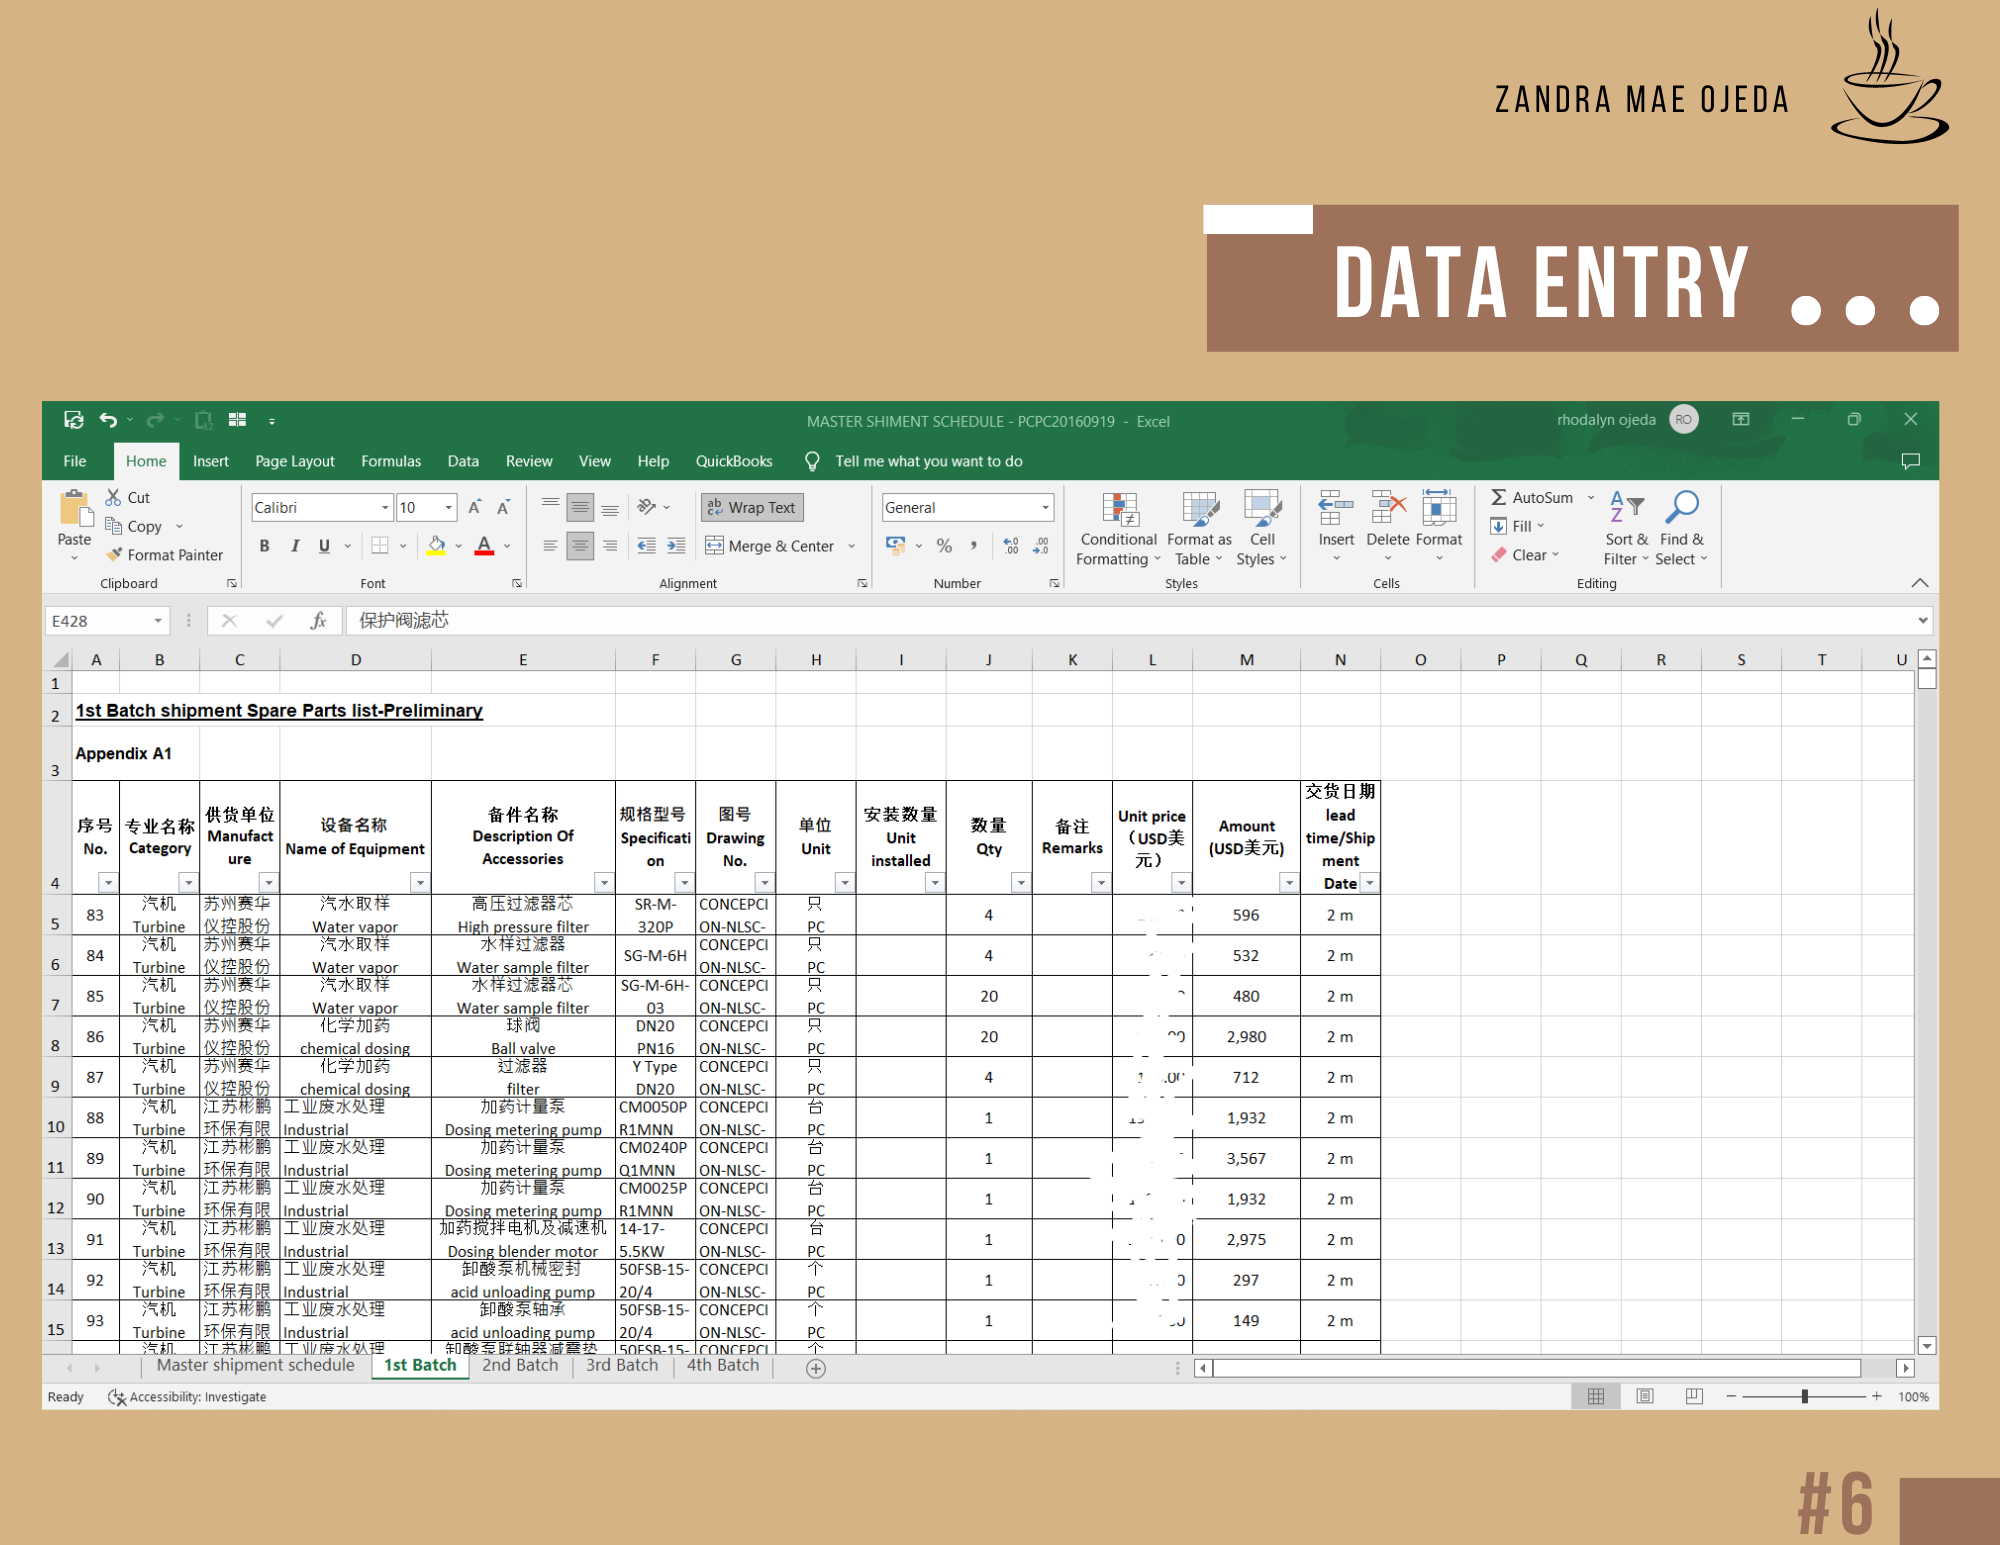Viewport: 2000px width, 1545px height.
Task: Switch to the 2nd Batch sheet tab
Action: click(520, 1365)
